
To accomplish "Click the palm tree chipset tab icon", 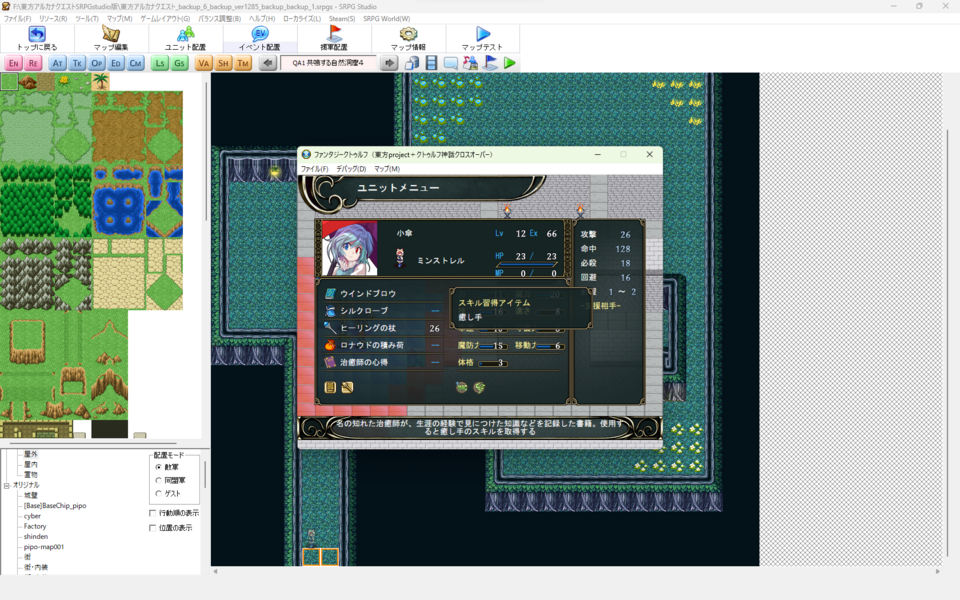I will [x=100, y=81].
